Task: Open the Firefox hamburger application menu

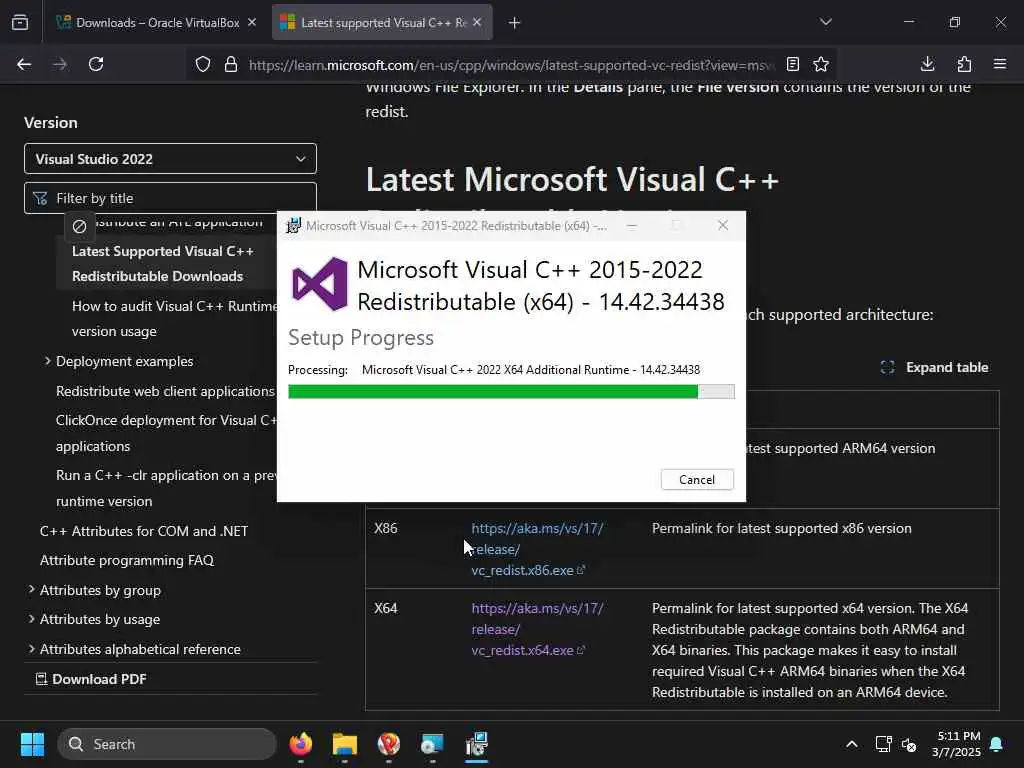Action: pyautogui.click(x=1000, y=64)
